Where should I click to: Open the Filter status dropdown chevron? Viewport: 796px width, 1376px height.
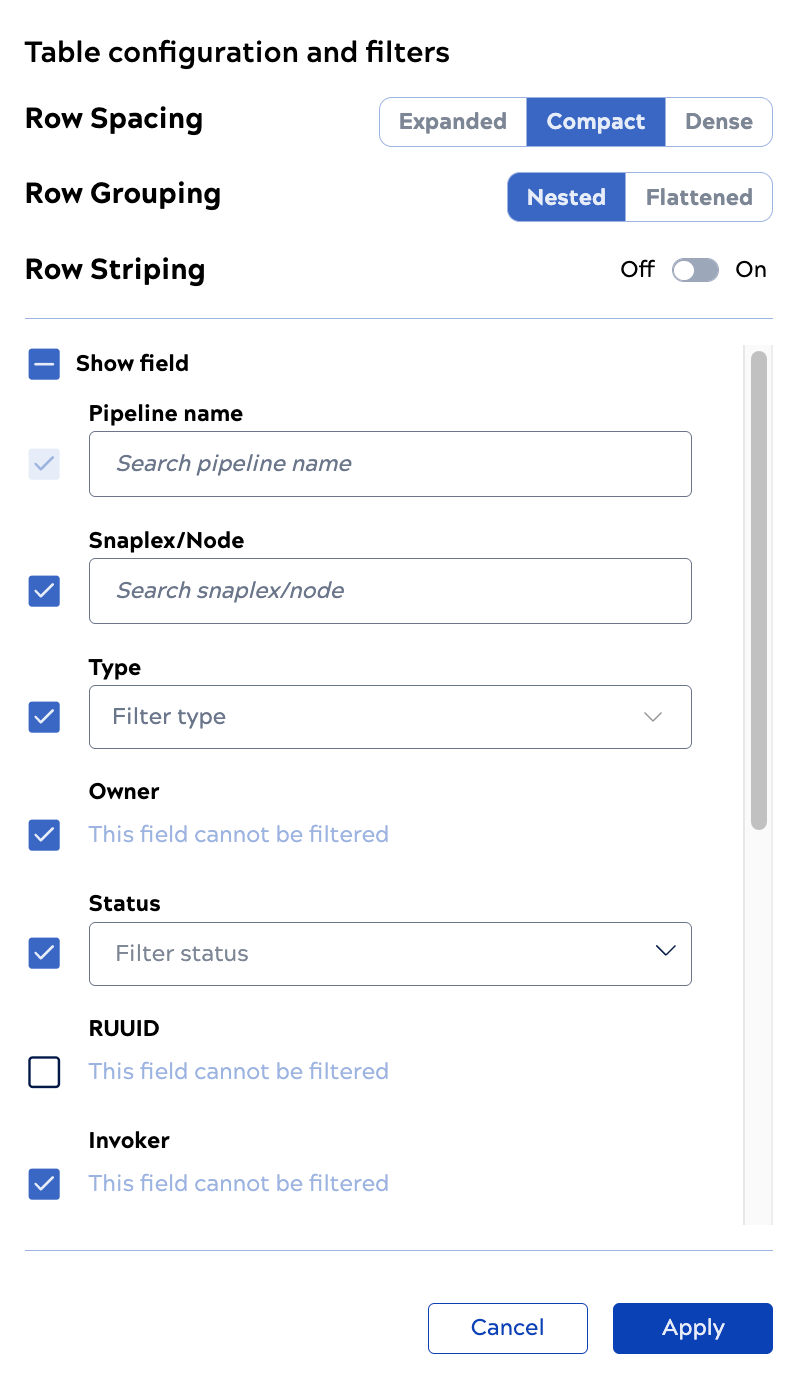[664, 951]
